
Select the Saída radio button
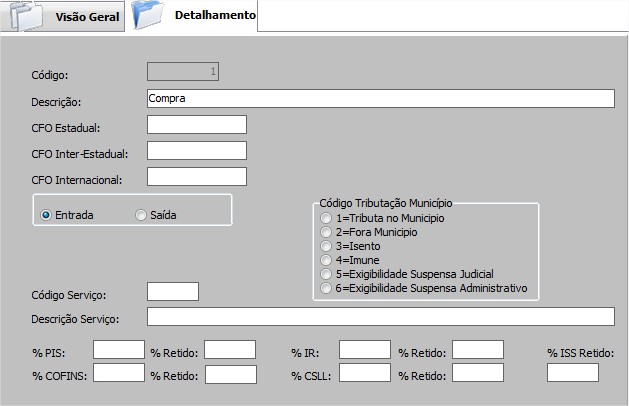click(141, 215)
